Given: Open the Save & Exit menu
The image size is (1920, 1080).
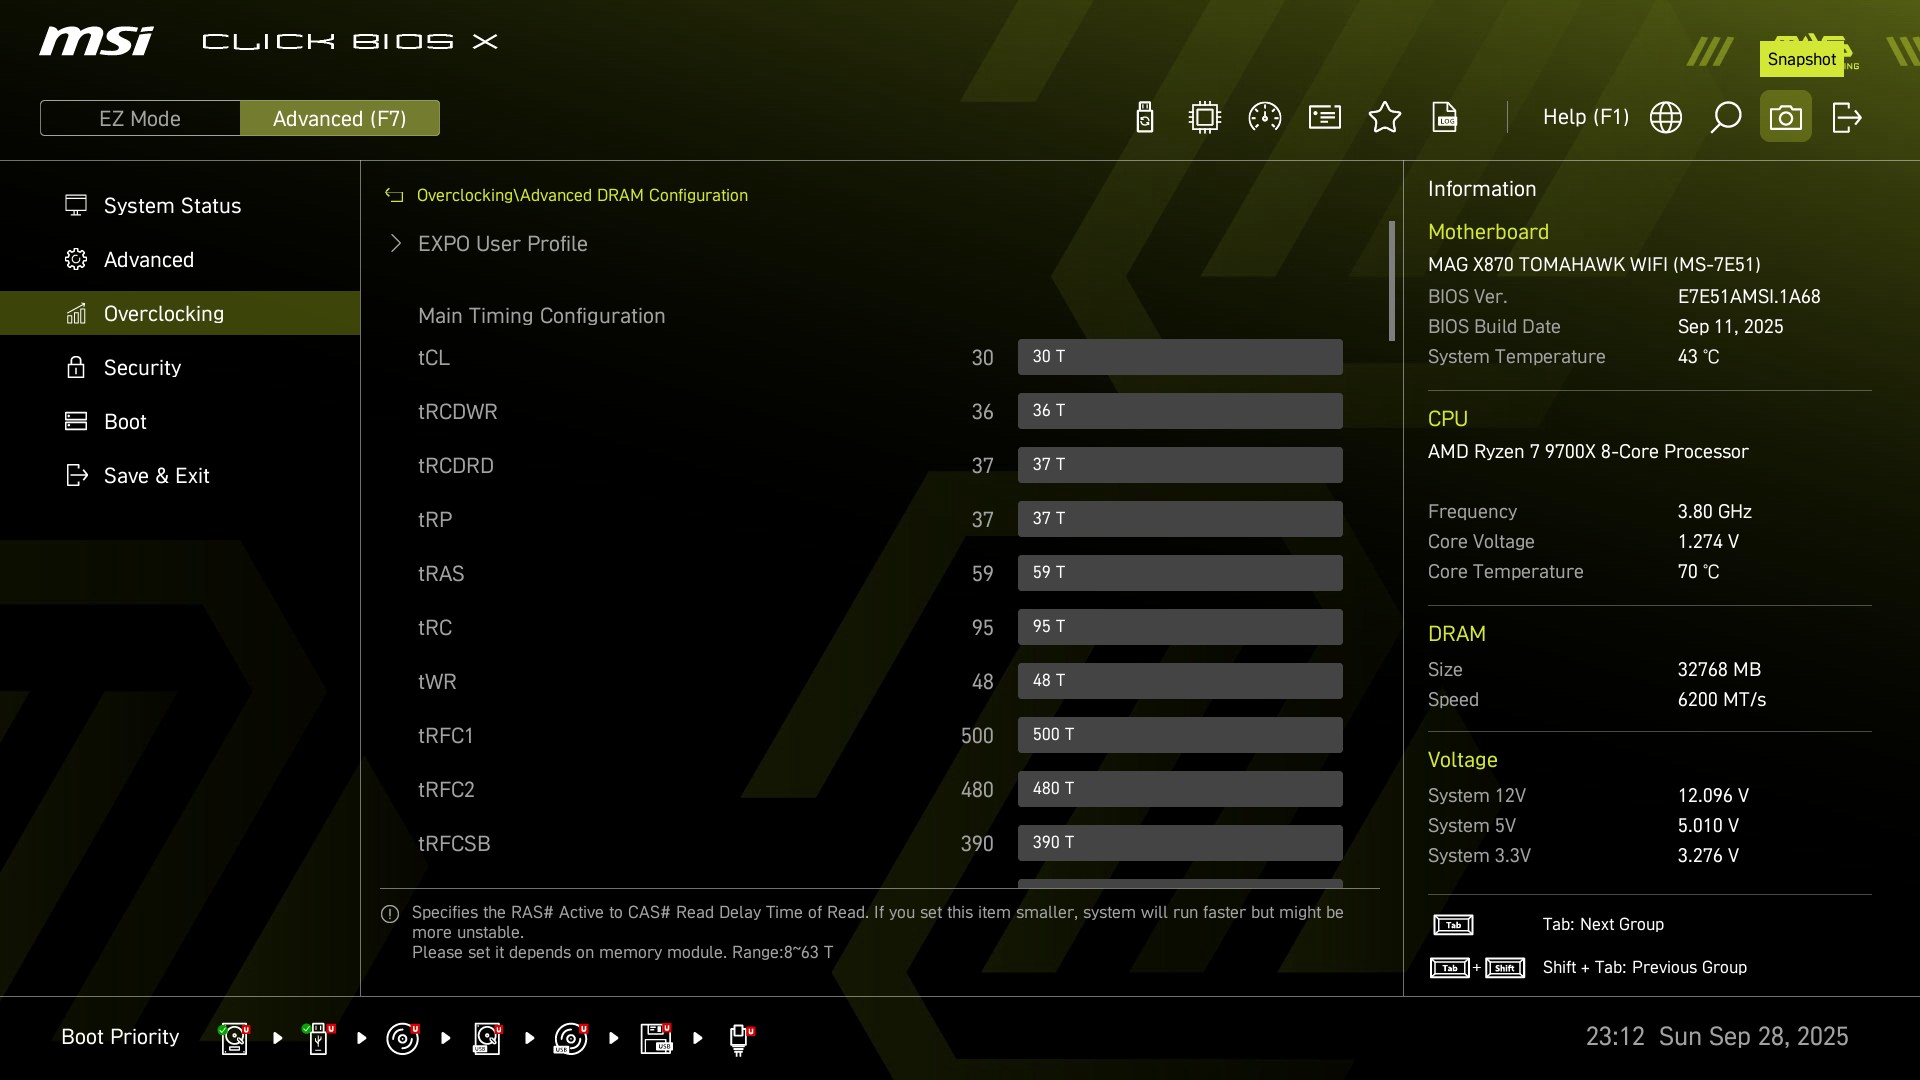Looking at the screenshot, I should point(156,476).
